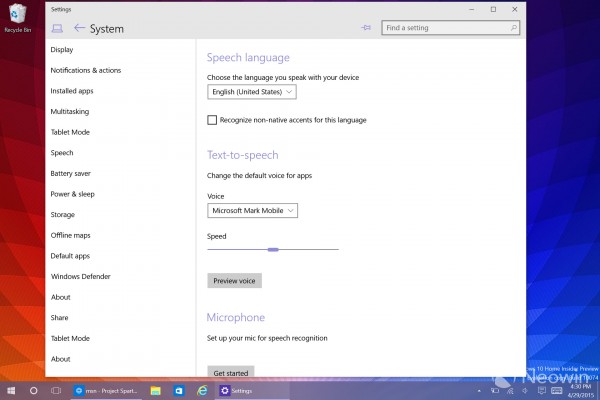Open the Edge browser taskbar button
Screen dimensions: 600x400
[x=202, y=390]
